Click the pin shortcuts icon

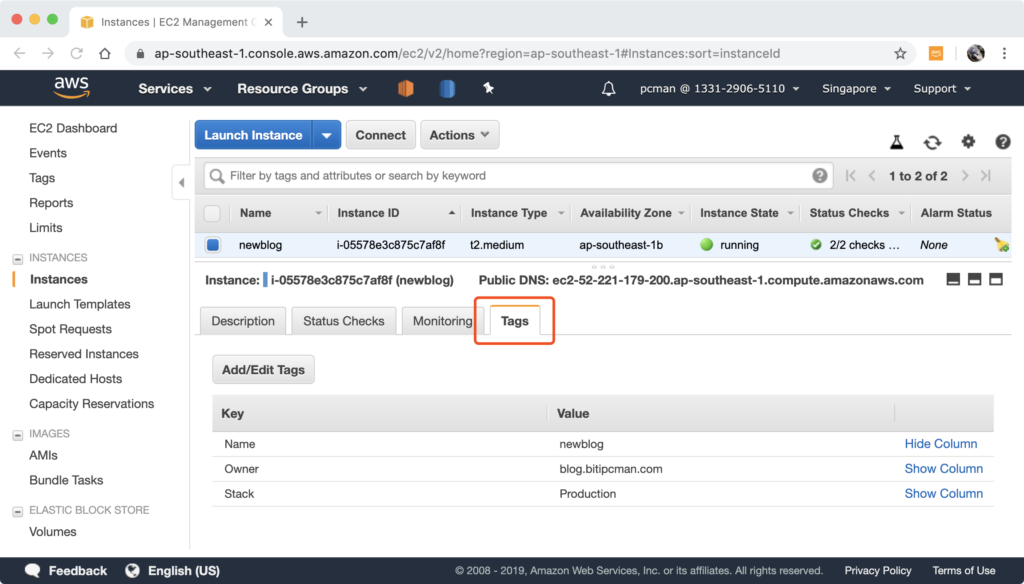tap(488, 88)
